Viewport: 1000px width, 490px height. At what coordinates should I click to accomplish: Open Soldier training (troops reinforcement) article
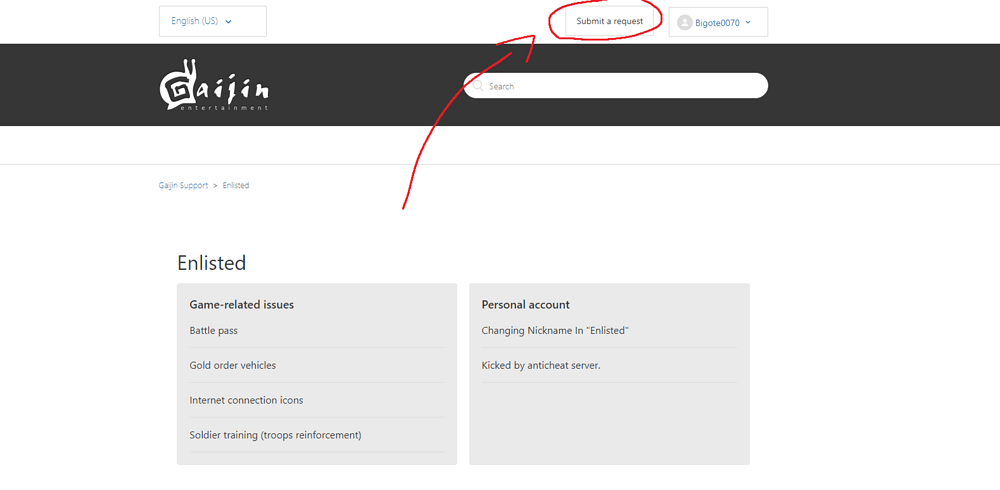pyautogui.click(x=275, y=435)
